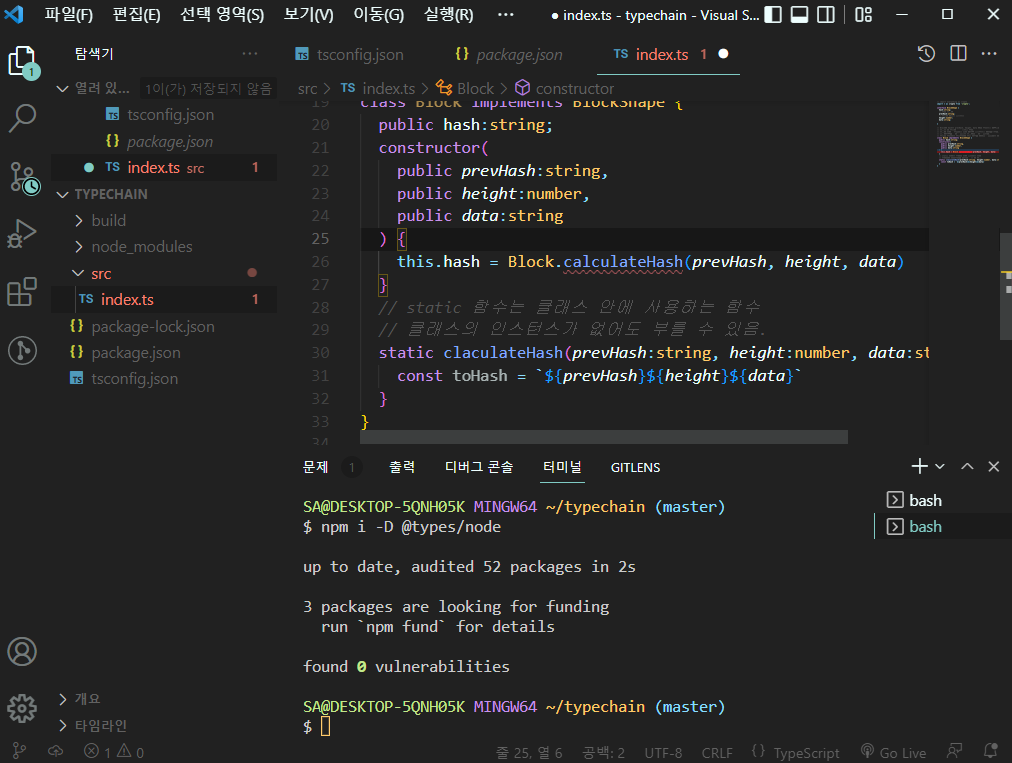Open the Extensions view icon
The image size is (1012, 763).
click(x=22, y=292)
